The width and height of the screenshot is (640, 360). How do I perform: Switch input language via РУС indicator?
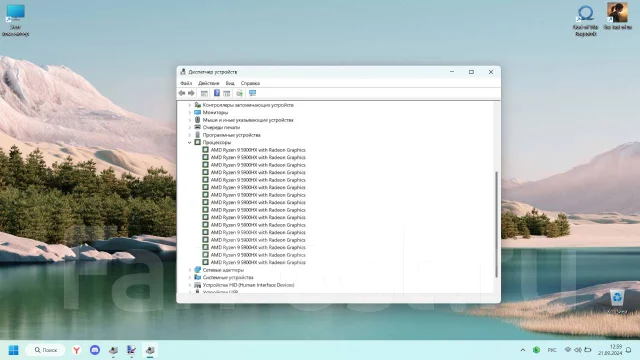tap(552, 350)
